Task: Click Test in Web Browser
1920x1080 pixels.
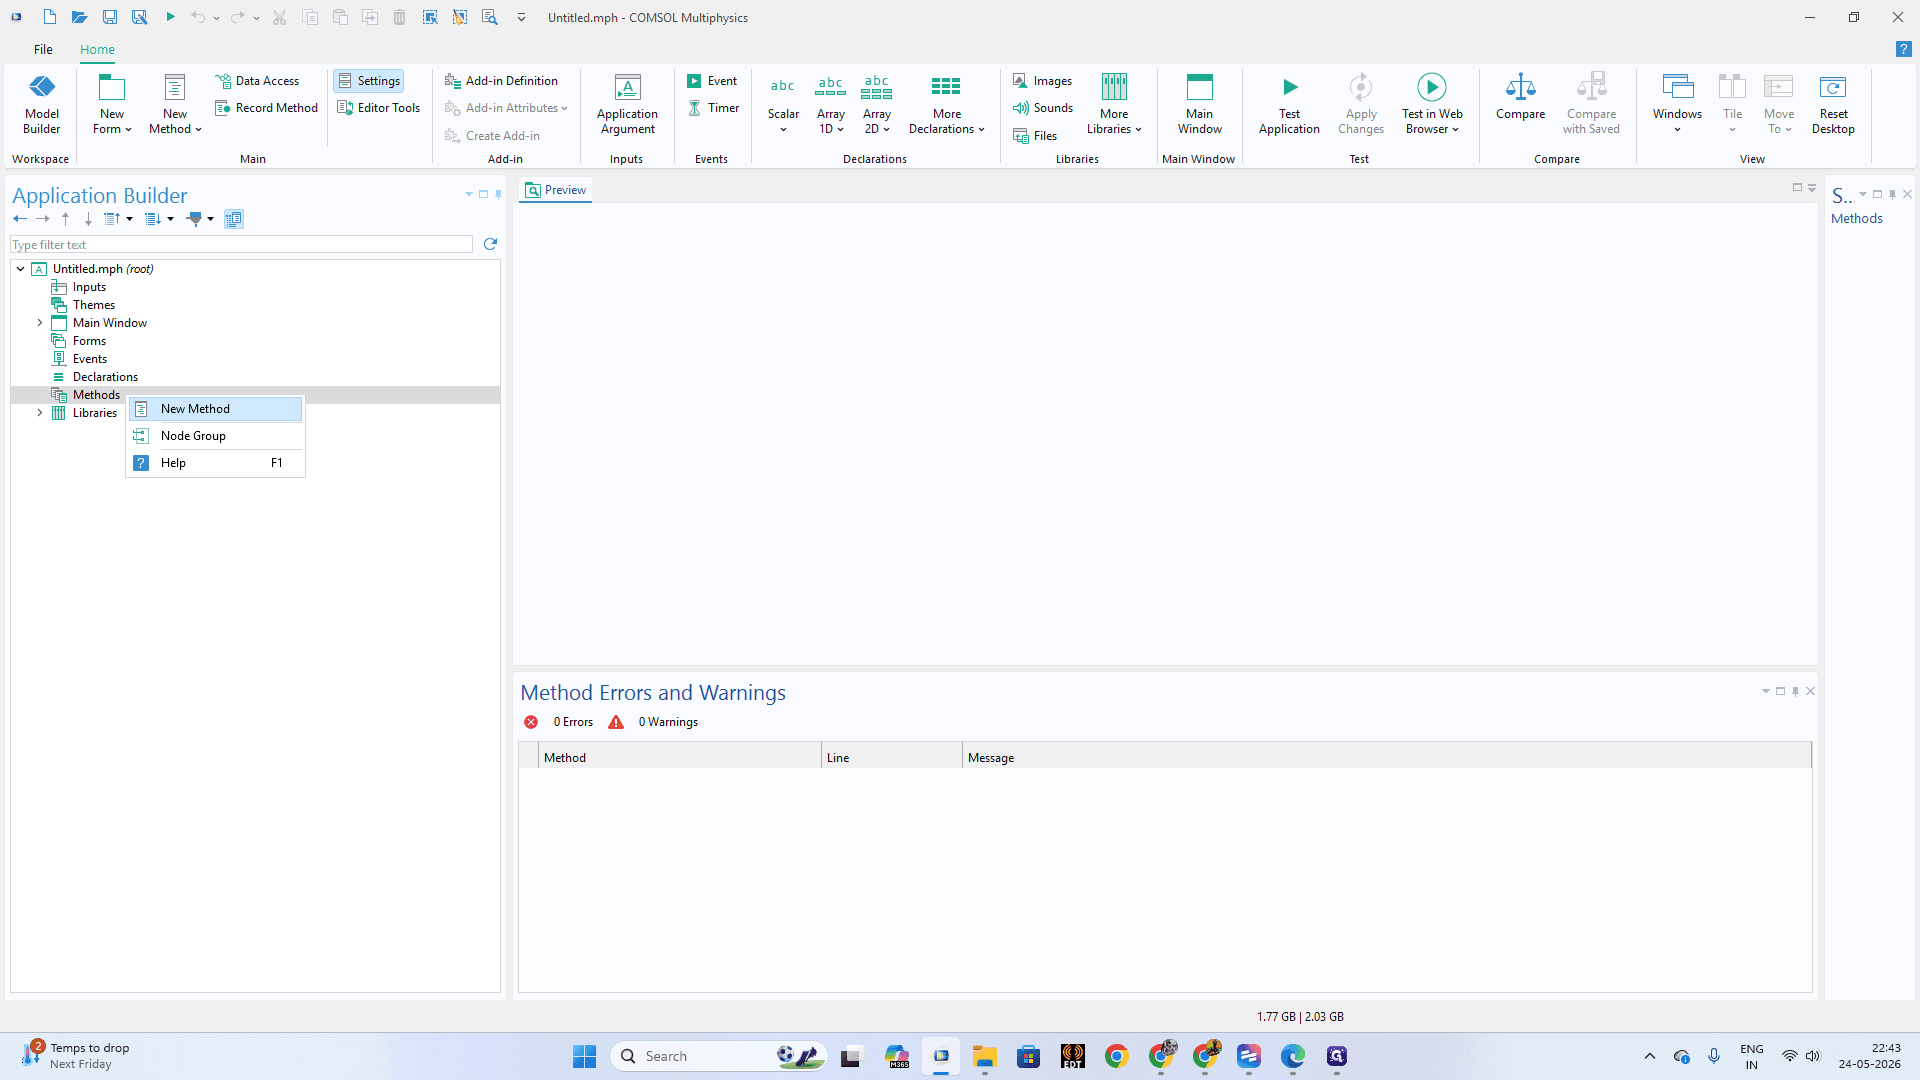Action: click(1432, 104)
